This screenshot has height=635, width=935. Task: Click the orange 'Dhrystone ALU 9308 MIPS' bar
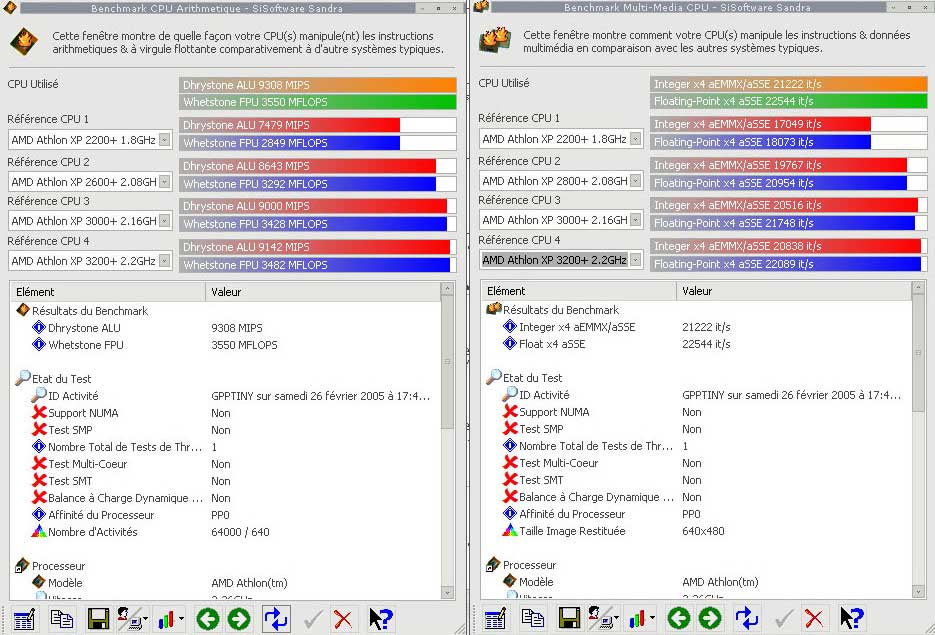[x=318, y=85]
